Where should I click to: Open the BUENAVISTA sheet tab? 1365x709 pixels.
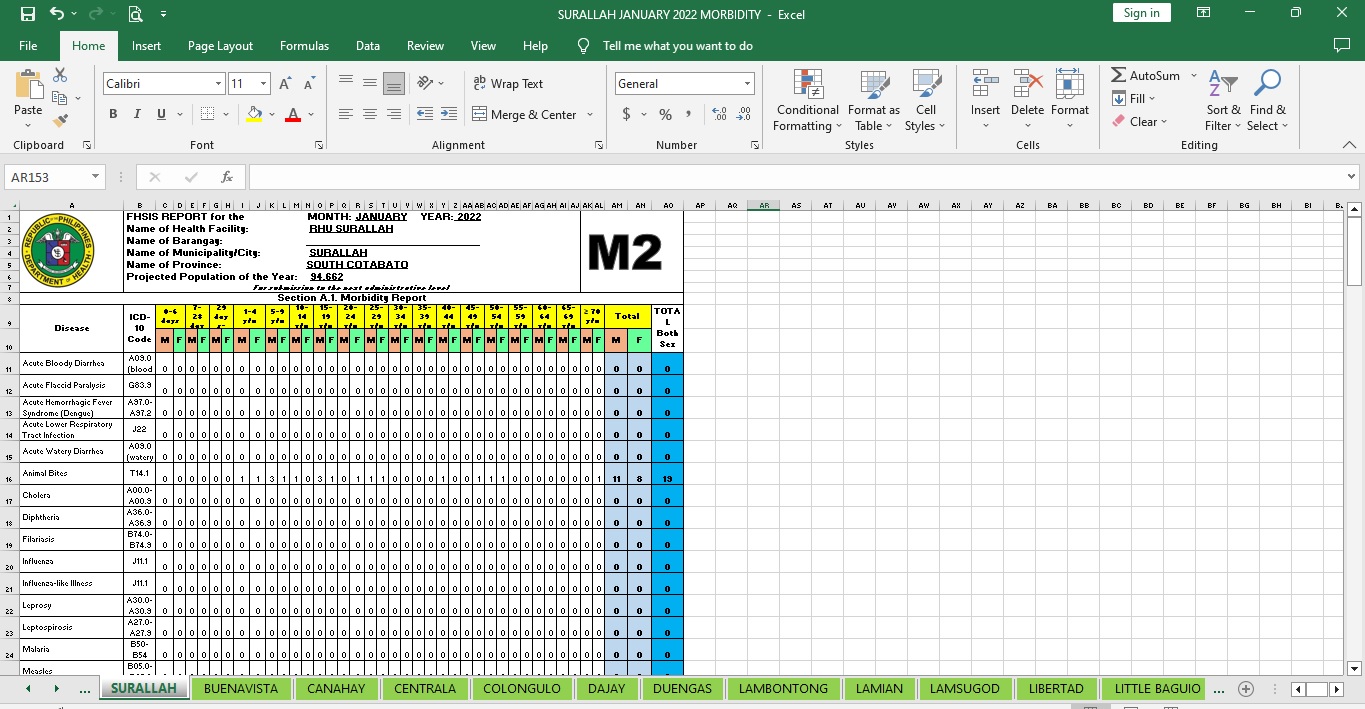pos(241,689)
